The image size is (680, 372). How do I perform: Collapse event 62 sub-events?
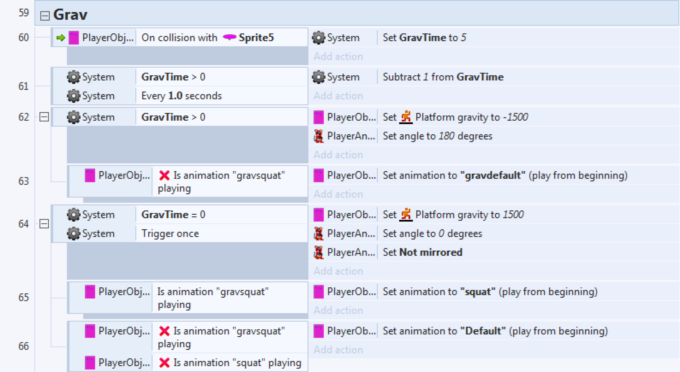[x=44, y=117]
